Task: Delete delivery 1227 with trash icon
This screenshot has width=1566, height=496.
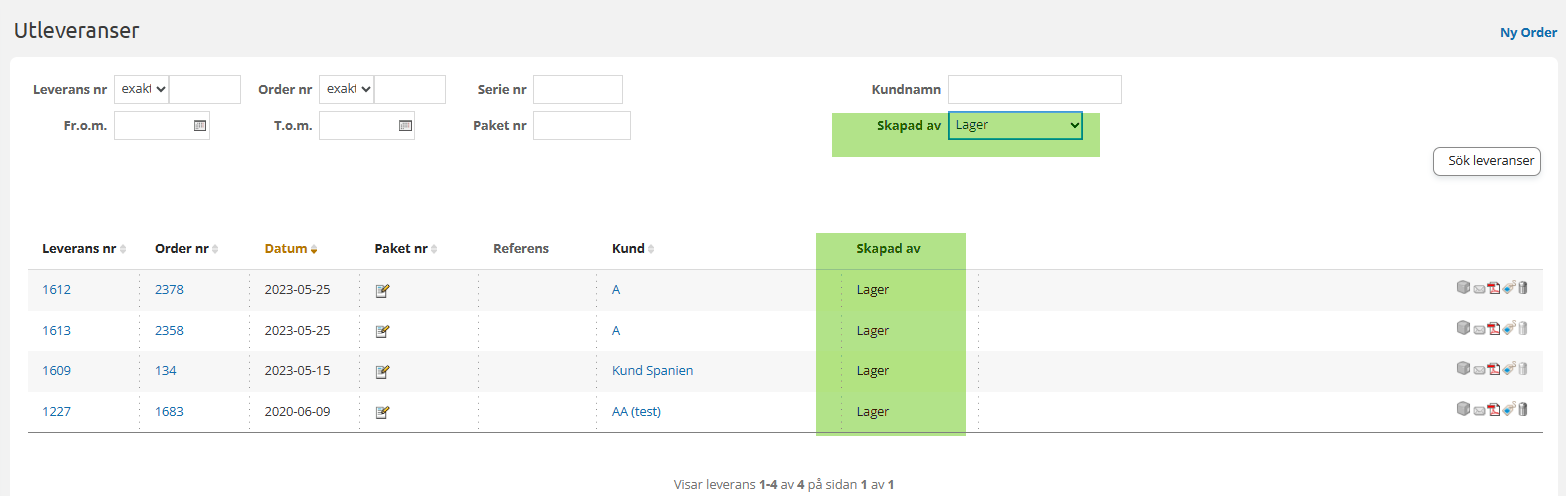Action: (1523, 409)
